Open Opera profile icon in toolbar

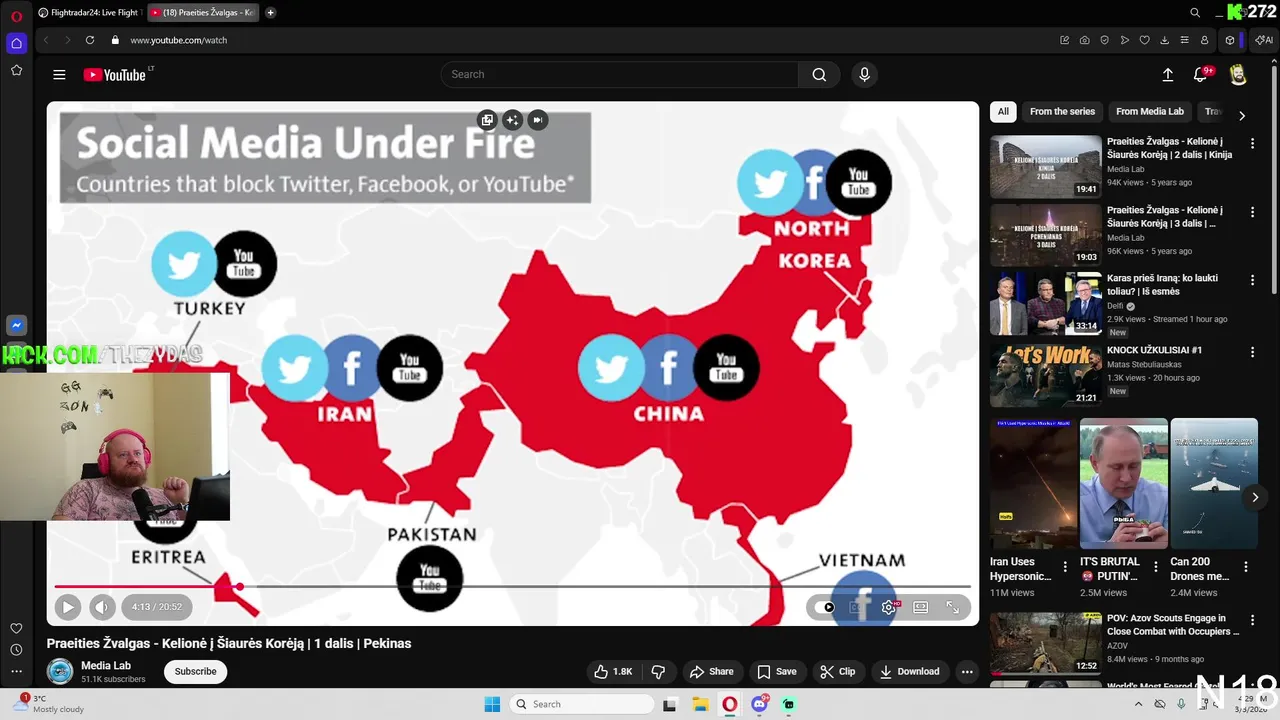1205,40
